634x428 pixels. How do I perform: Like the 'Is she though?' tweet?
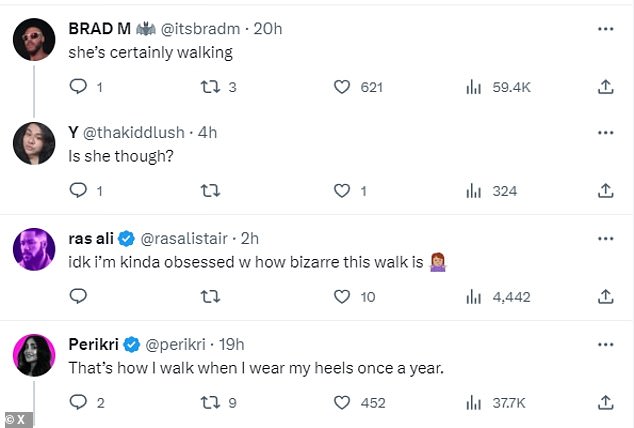point(343,190)
